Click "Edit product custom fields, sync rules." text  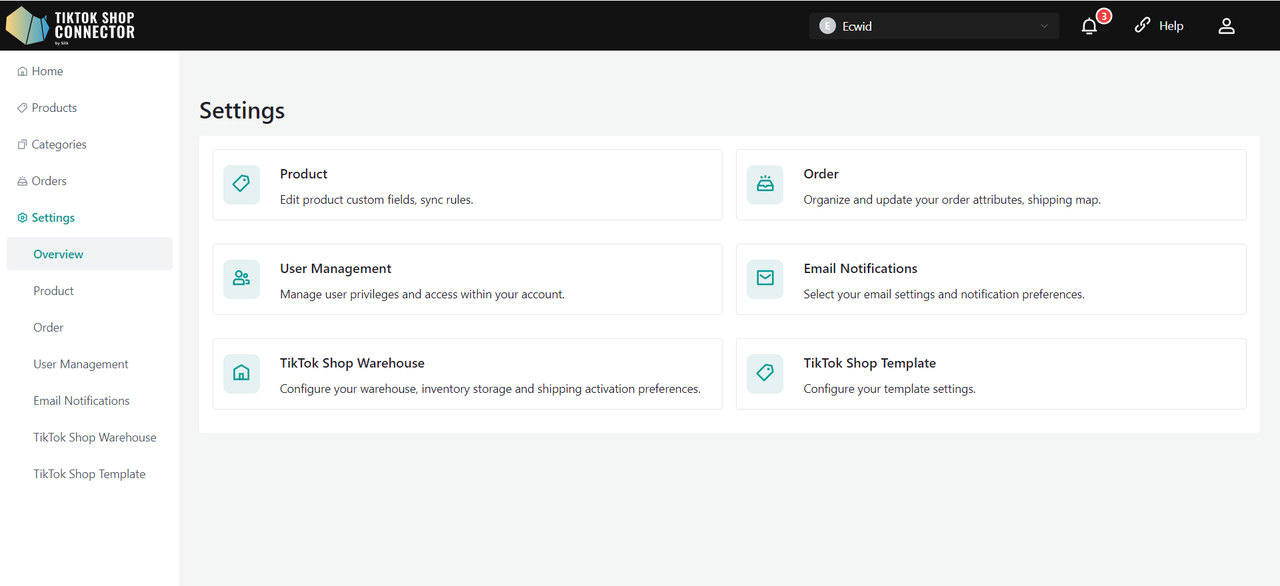pyautogui.click(x=377, y=200)
